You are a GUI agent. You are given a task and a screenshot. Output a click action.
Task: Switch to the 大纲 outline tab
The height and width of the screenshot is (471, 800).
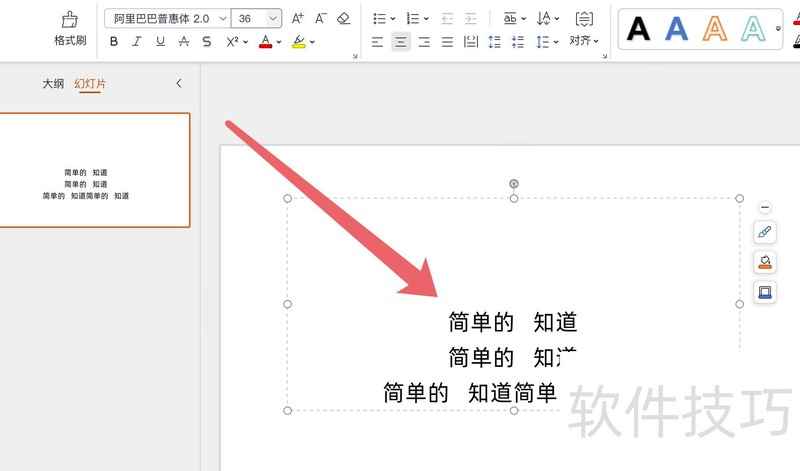click(53, 84)
